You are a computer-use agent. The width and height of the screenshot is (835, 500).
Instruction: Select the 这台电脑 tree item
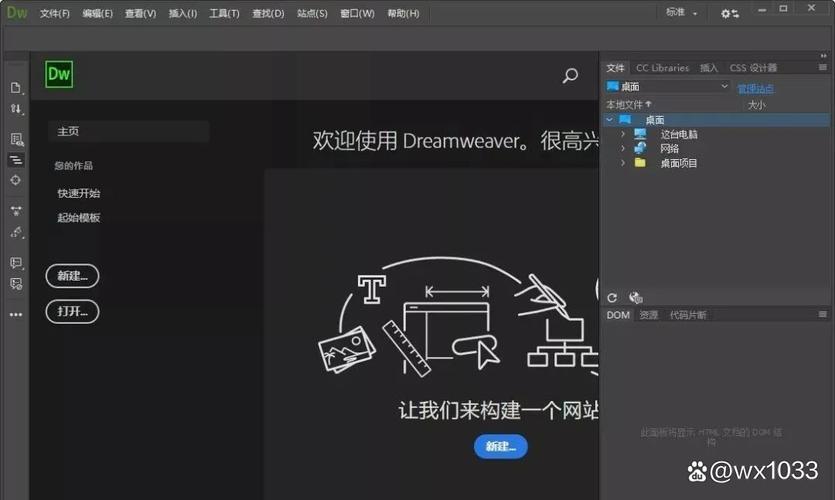[x=678, y=134]
